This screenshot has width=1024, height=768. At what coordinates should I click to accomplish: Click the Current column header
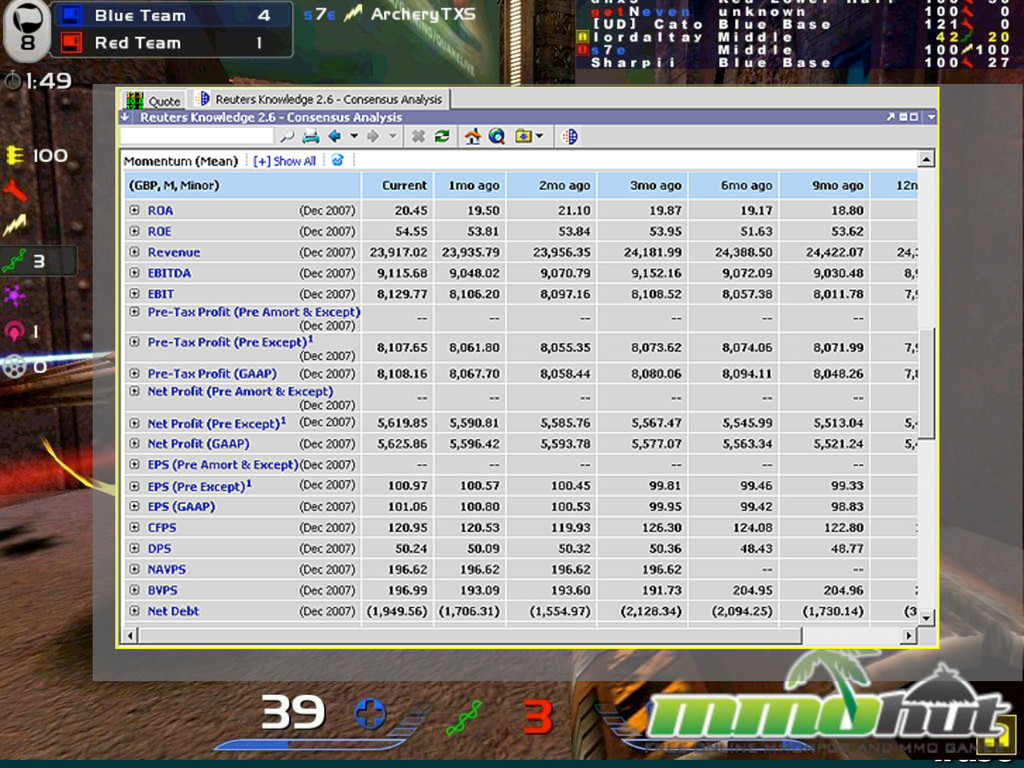coord(398,185)
